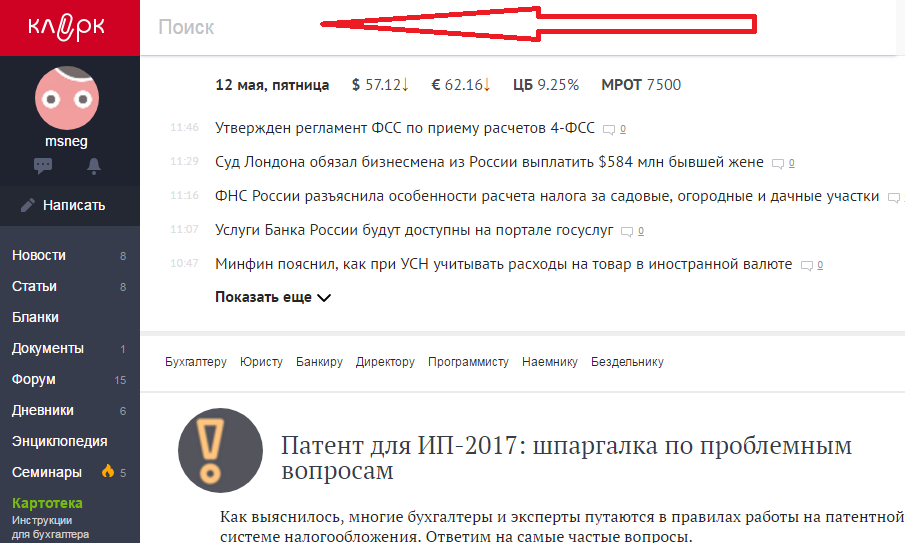
Task: Select the Программисту category tab
Action: pos(468,362)
